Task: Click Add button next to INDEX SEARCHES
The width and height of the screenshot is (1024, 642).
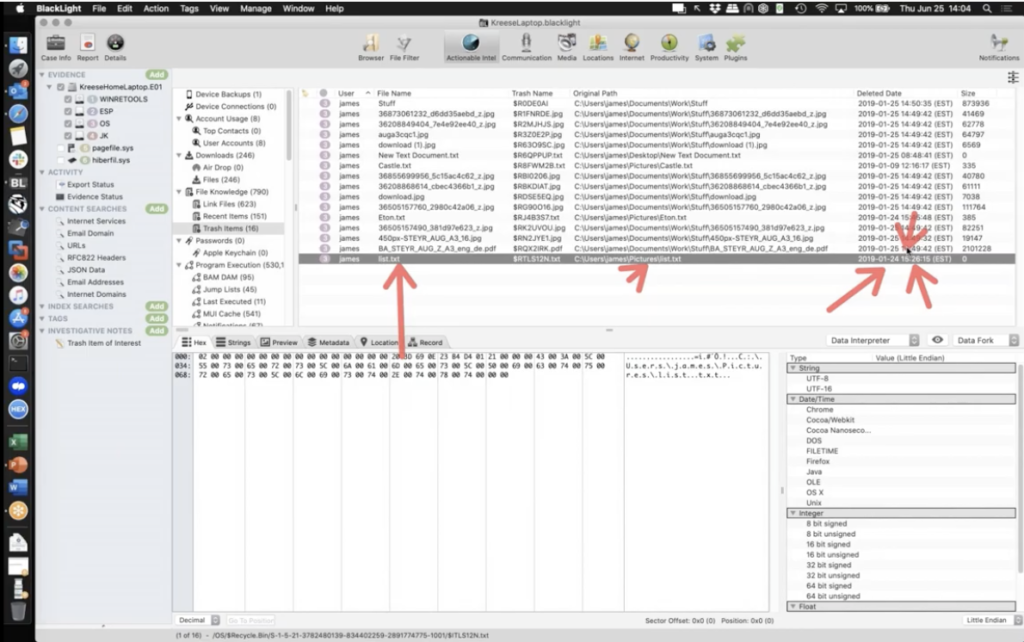Action: click(157, 306)
